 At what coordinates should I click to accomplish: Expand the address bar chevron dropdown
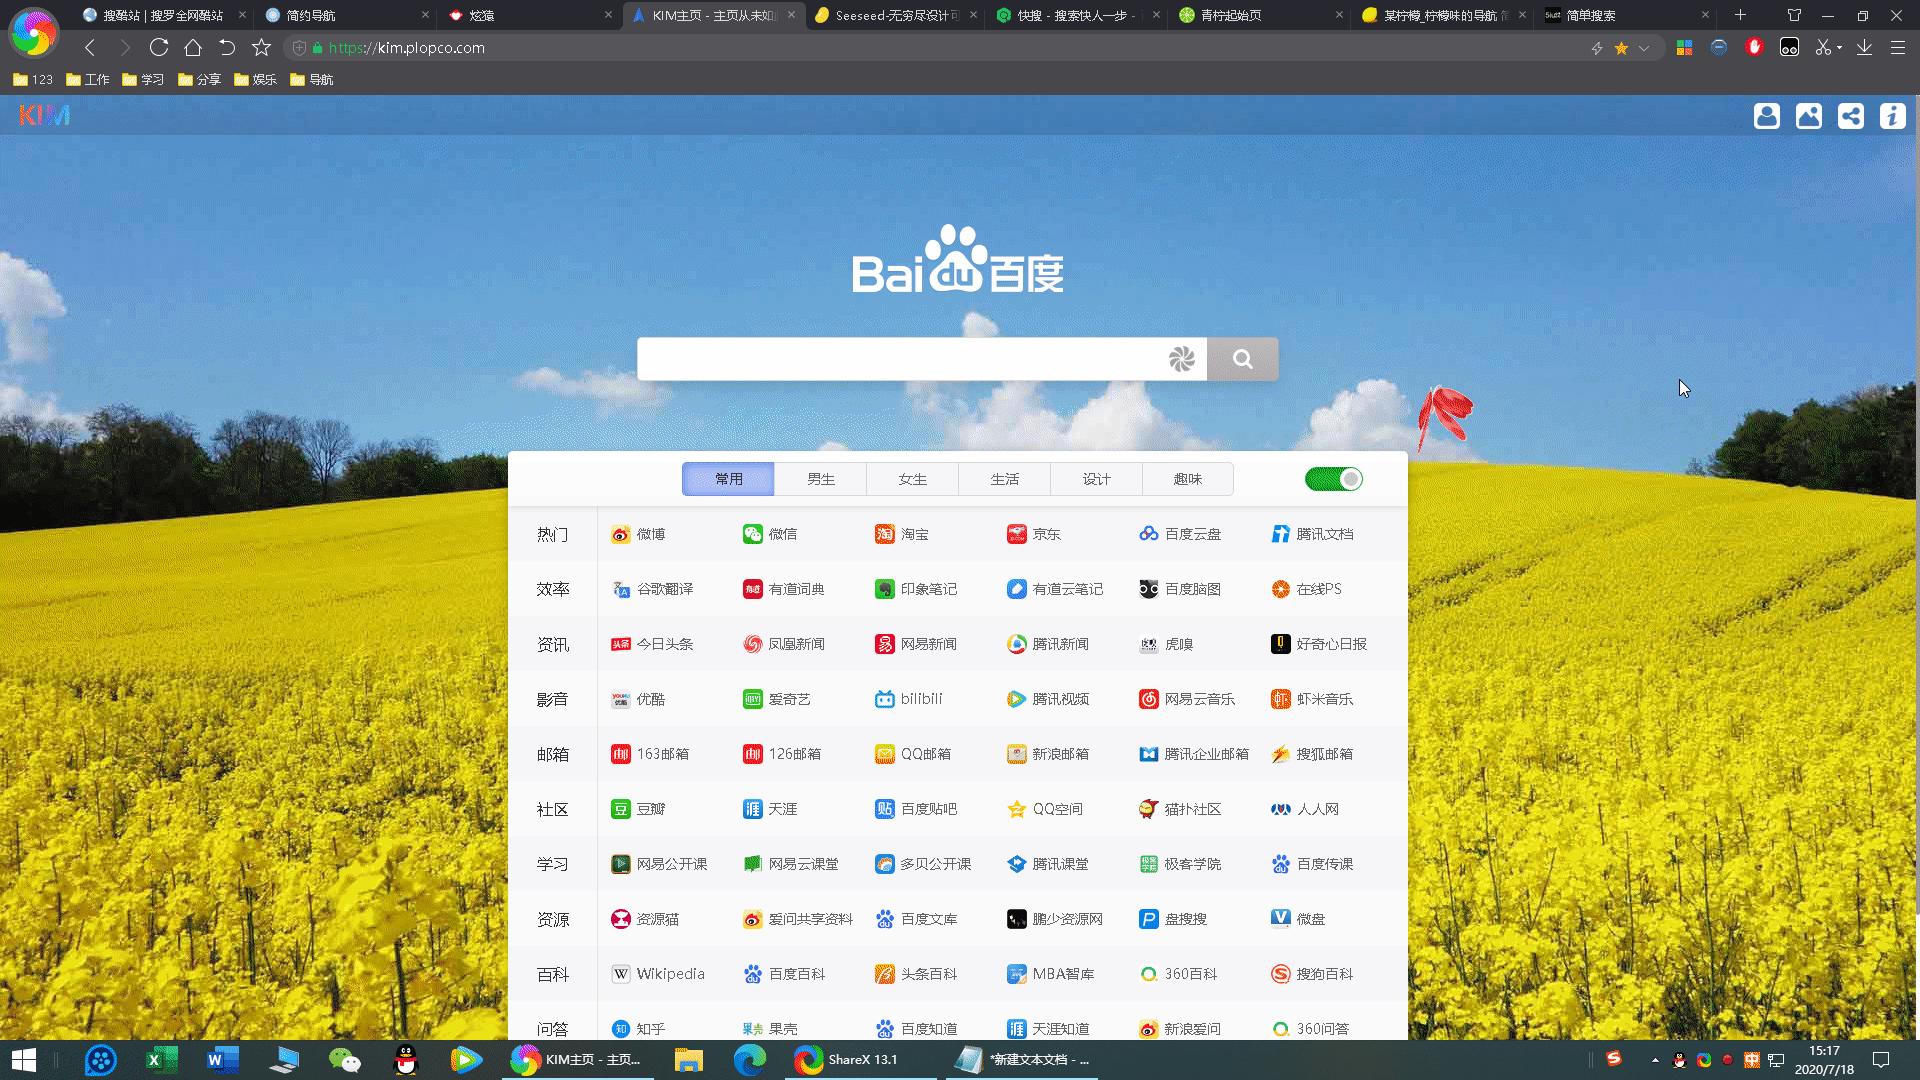1644,48
